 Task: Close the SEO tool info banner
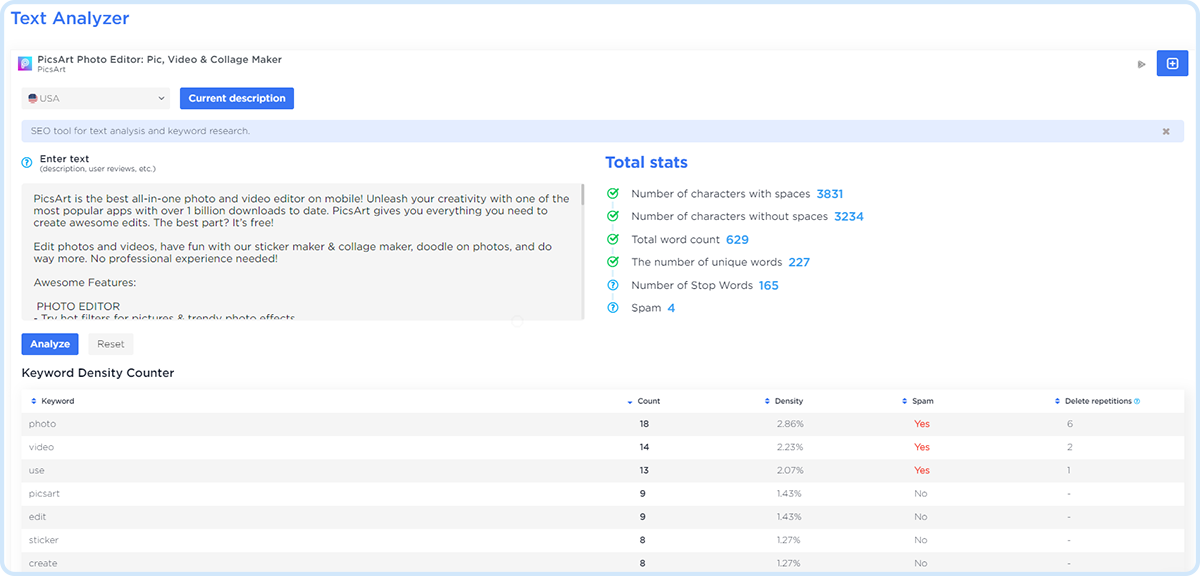pos(1166,131)
